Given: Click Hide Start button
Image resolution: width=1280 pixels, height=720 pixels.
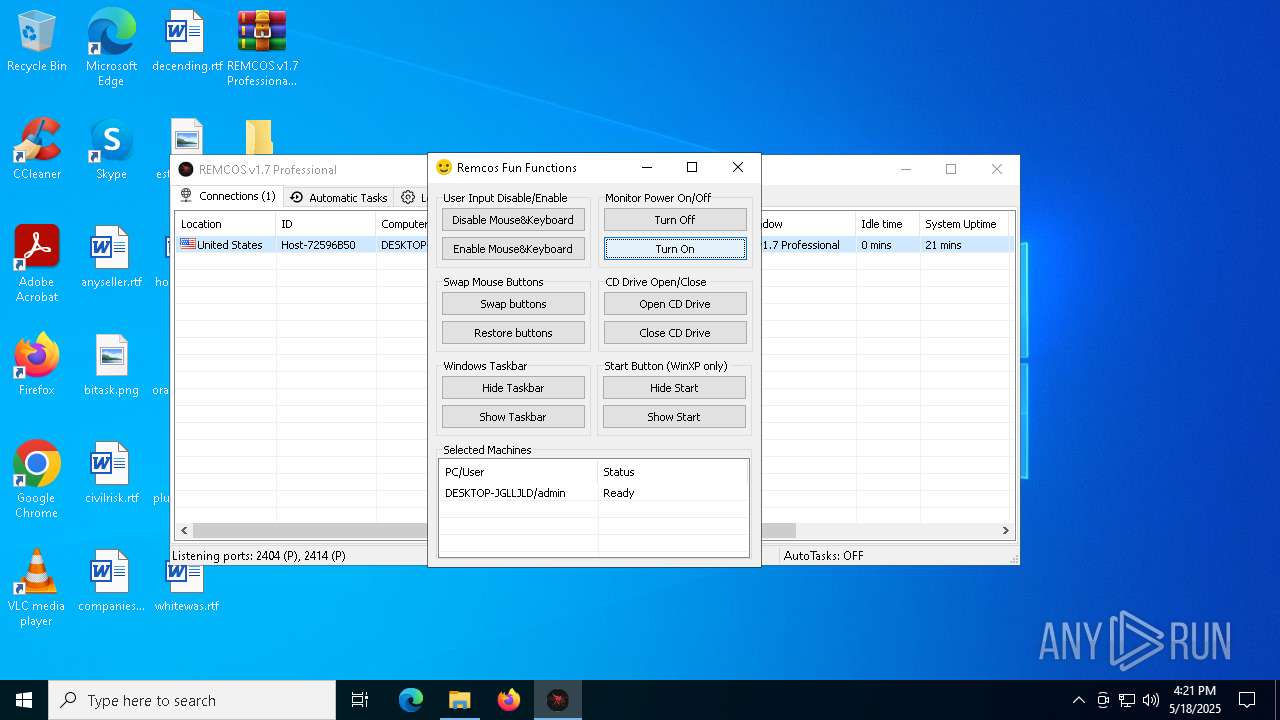Looking at the screenshot, I should pyautogui.click(x=675, y=388).
